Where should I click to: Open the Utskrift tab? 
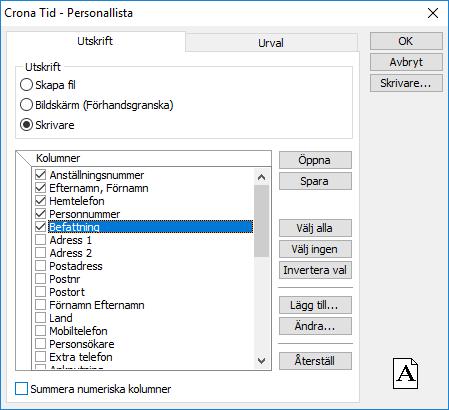pos(95,41)
